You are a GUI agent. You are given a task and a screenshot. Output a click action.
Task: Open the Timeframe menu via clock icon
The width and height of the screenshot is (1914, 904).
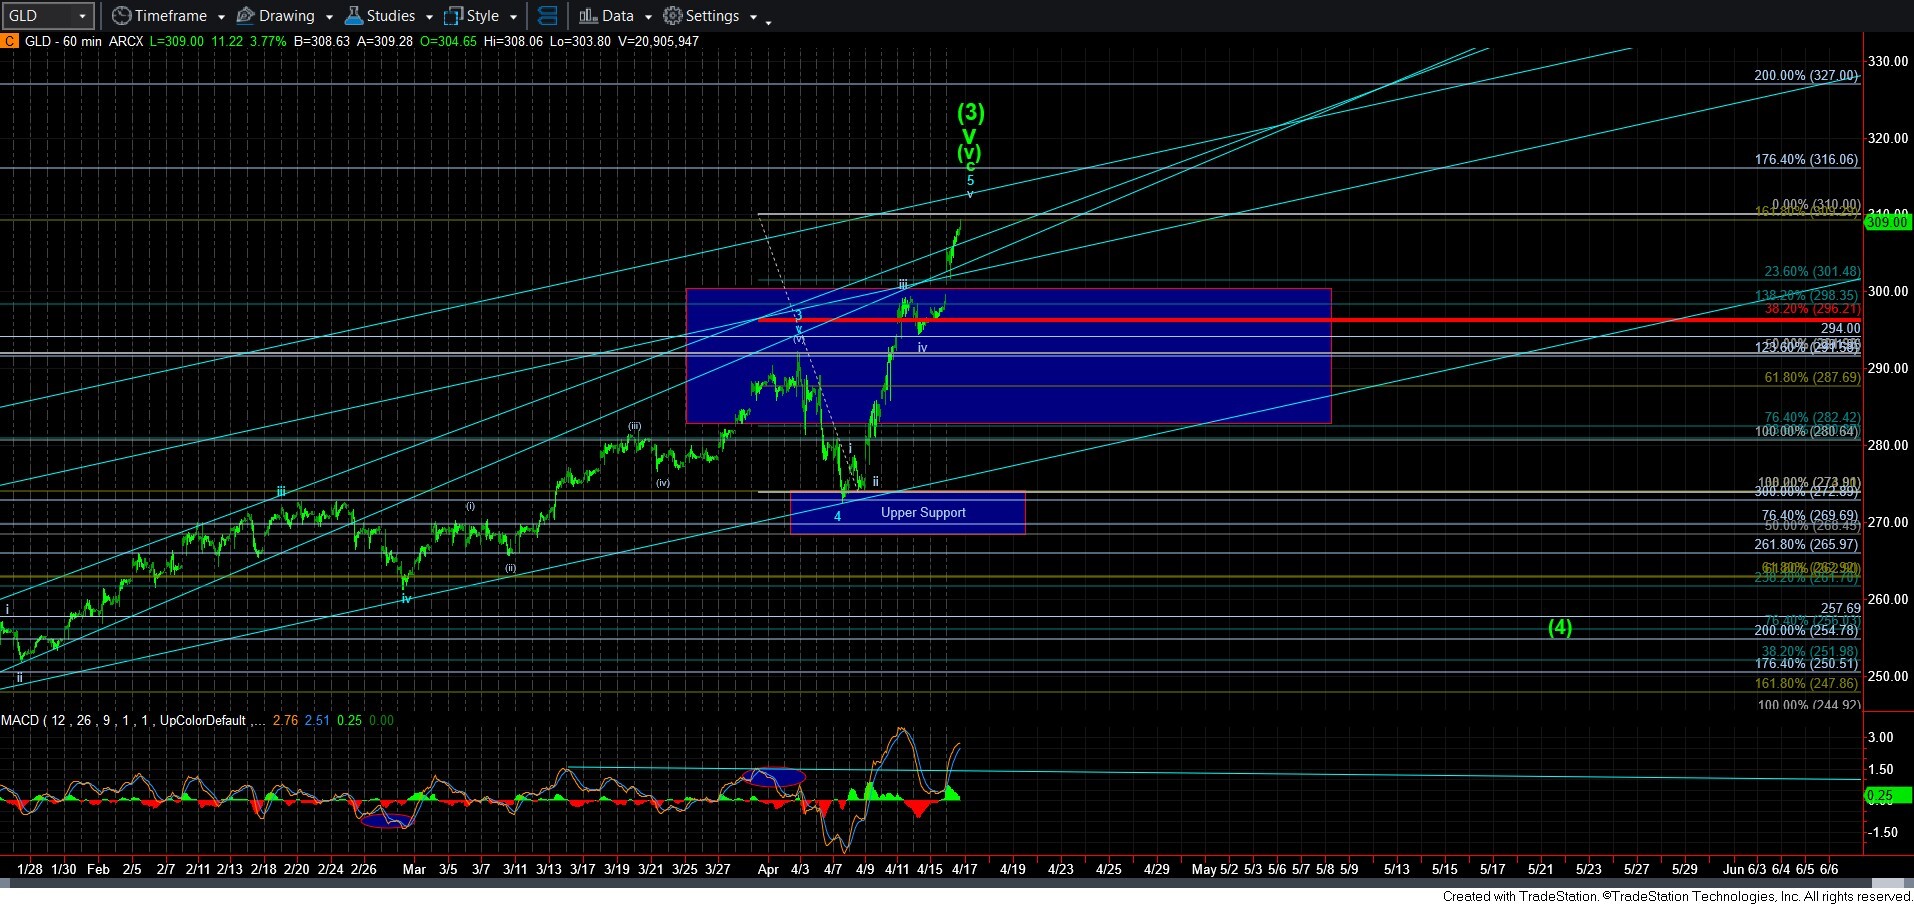[121, 16]
